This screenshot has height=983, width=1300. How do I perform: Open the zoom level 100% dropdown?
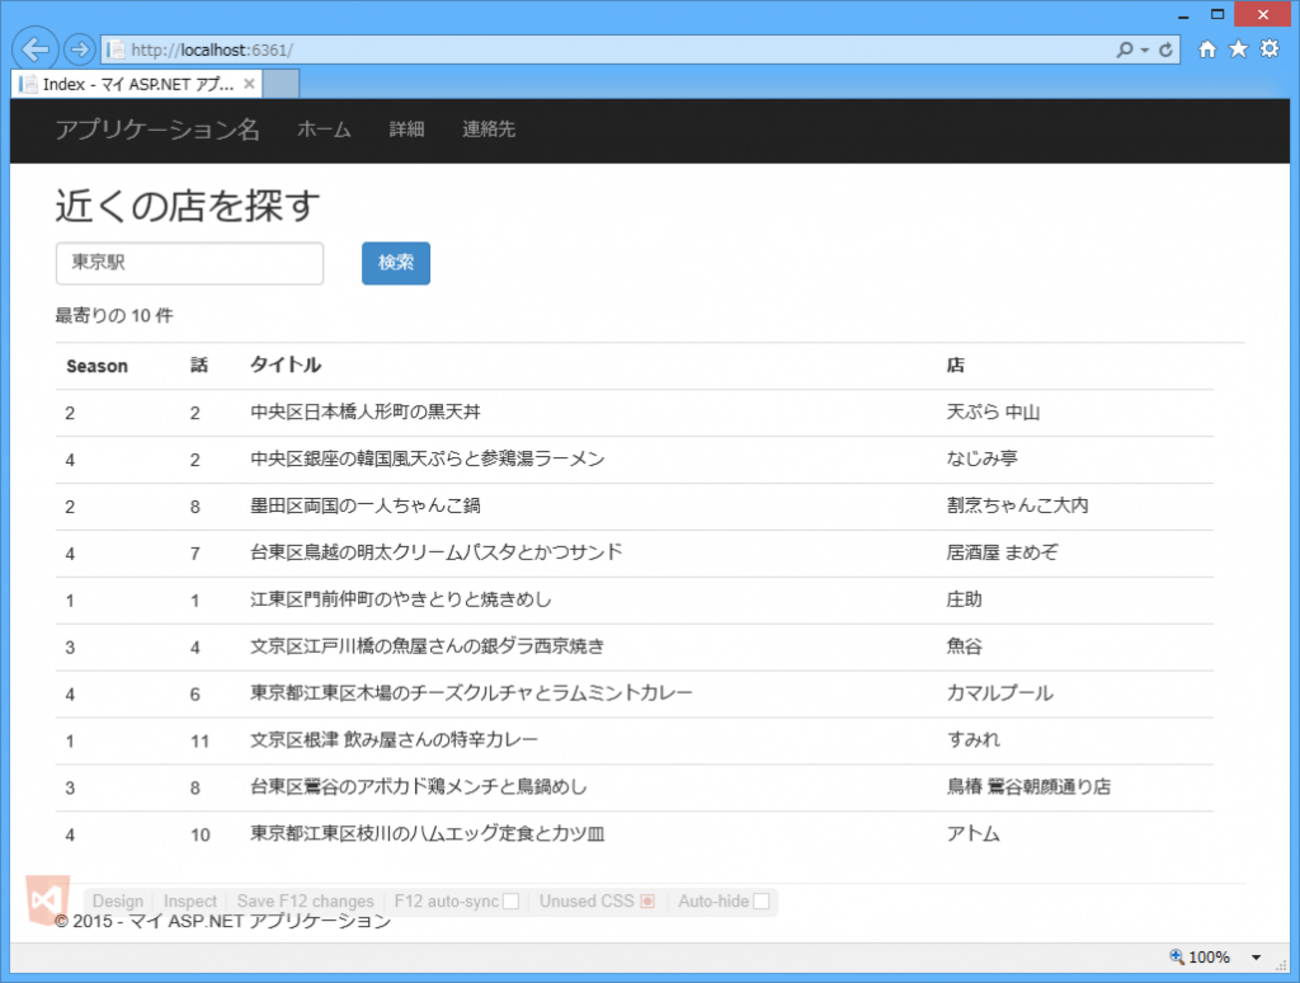(1256, 957)
